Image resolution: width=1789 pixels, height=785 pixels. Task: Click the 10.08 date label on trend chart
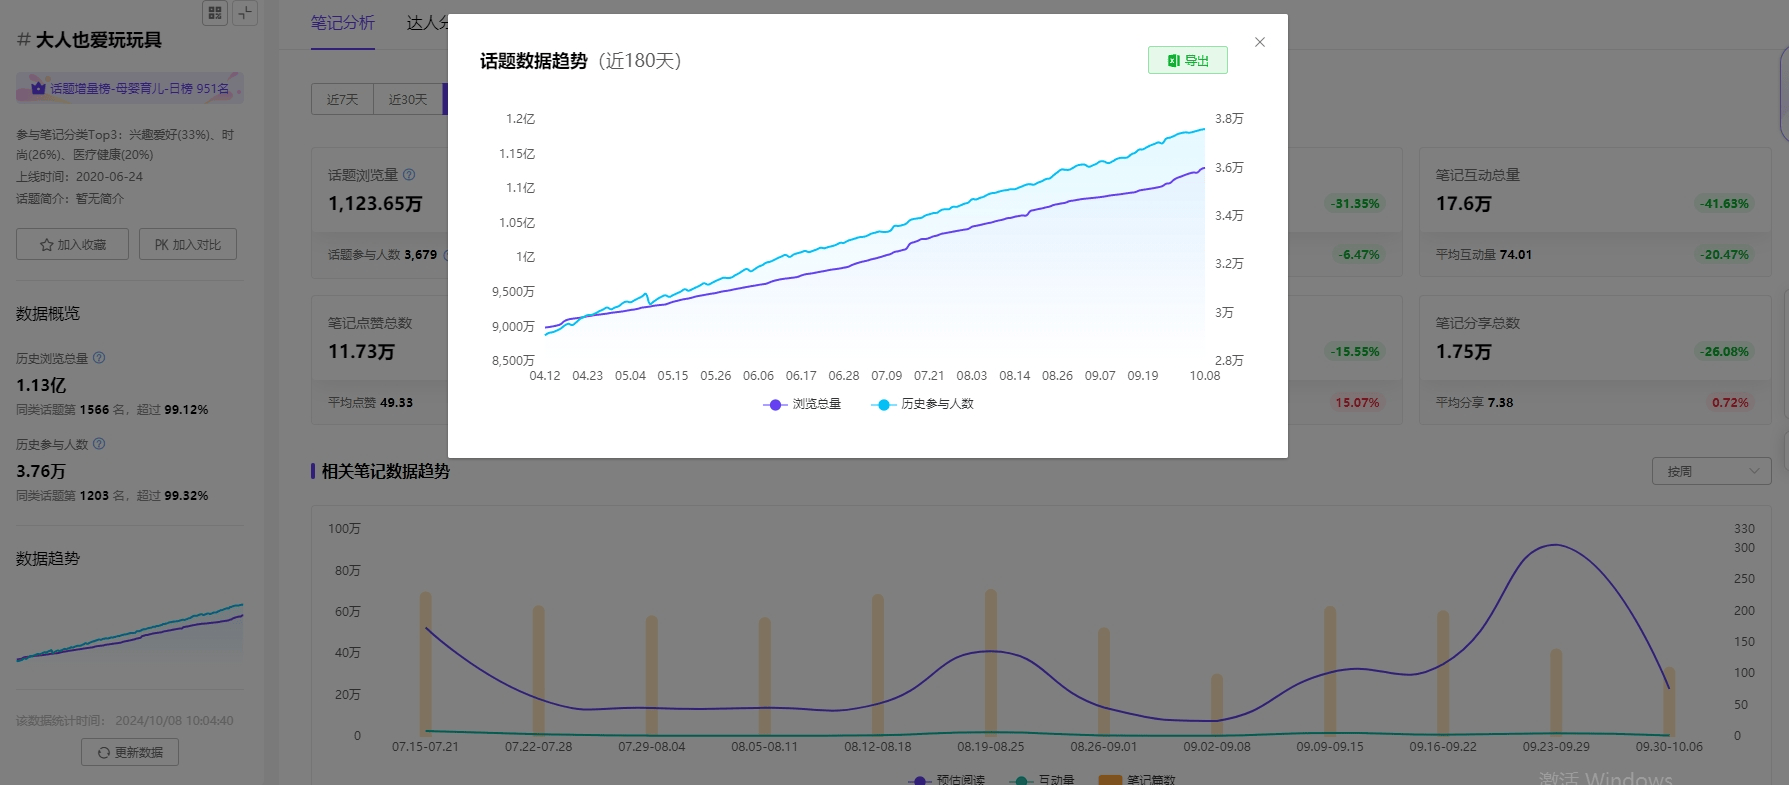[1205, 376]
